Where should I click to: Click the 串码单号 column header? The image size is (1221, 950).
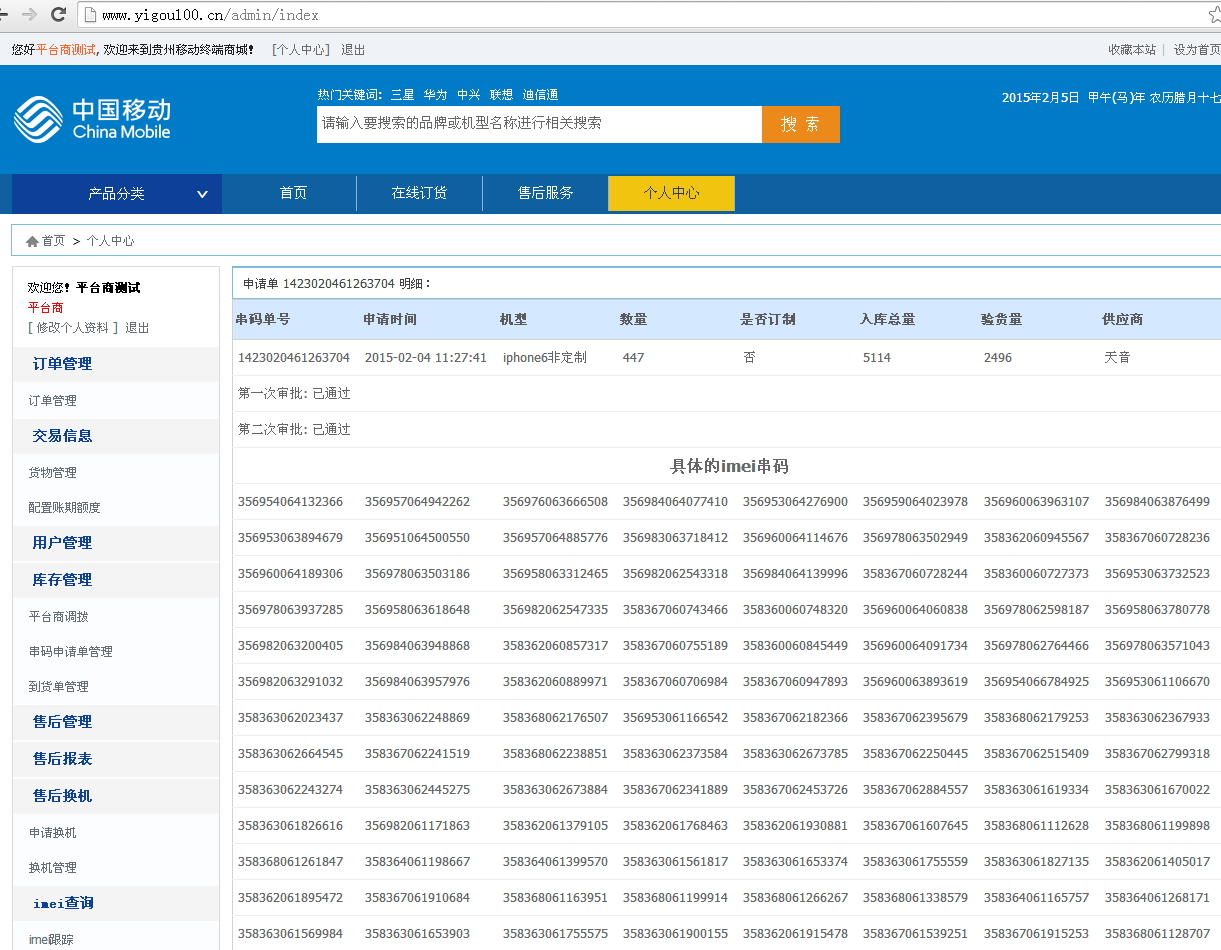click(x=263, y=320)
